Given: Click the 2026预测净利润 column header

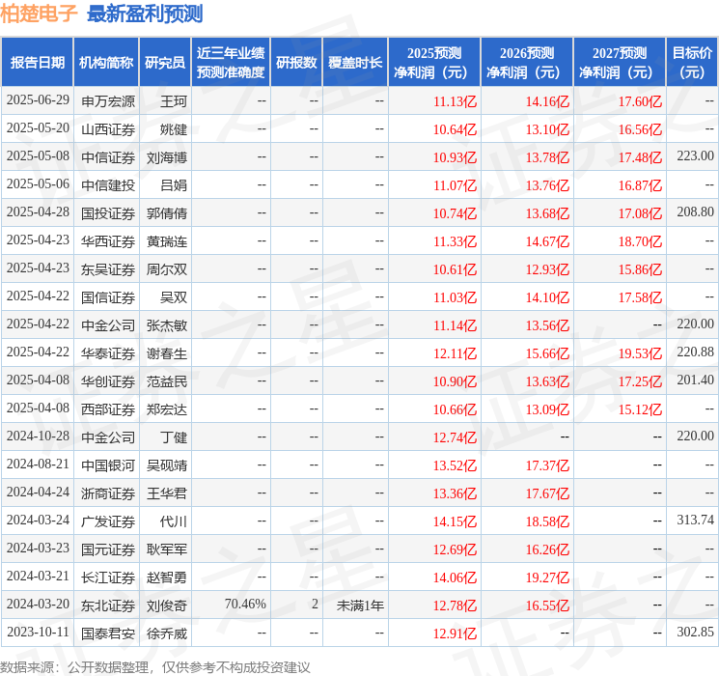Looking at the screenshot, I should click(527, 62).
